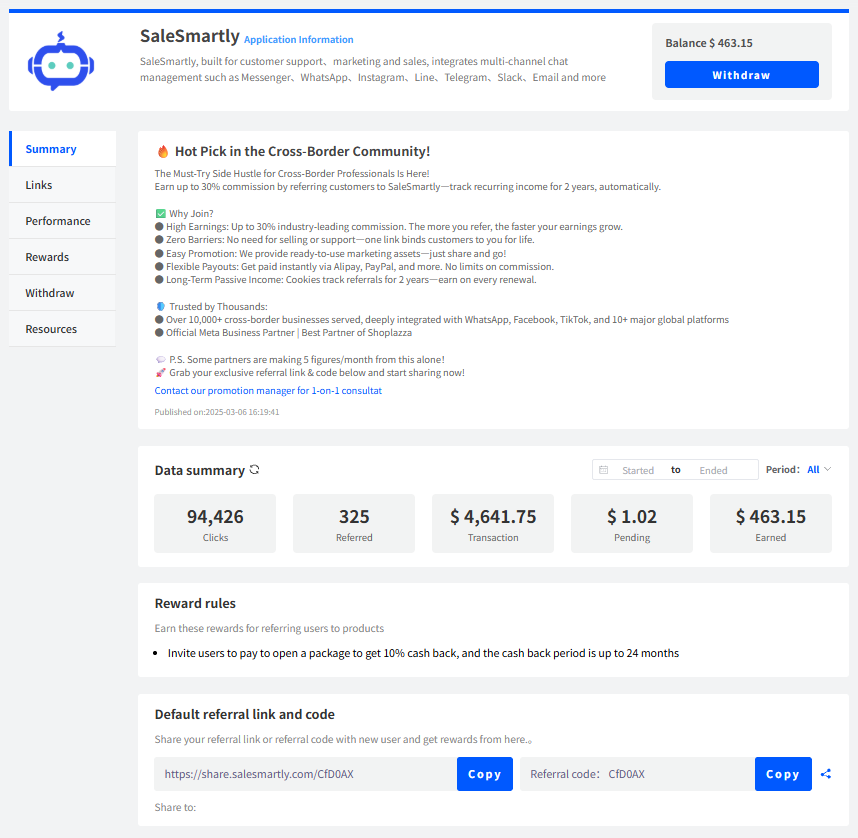Select the Rewards tab

click(62, 257)
